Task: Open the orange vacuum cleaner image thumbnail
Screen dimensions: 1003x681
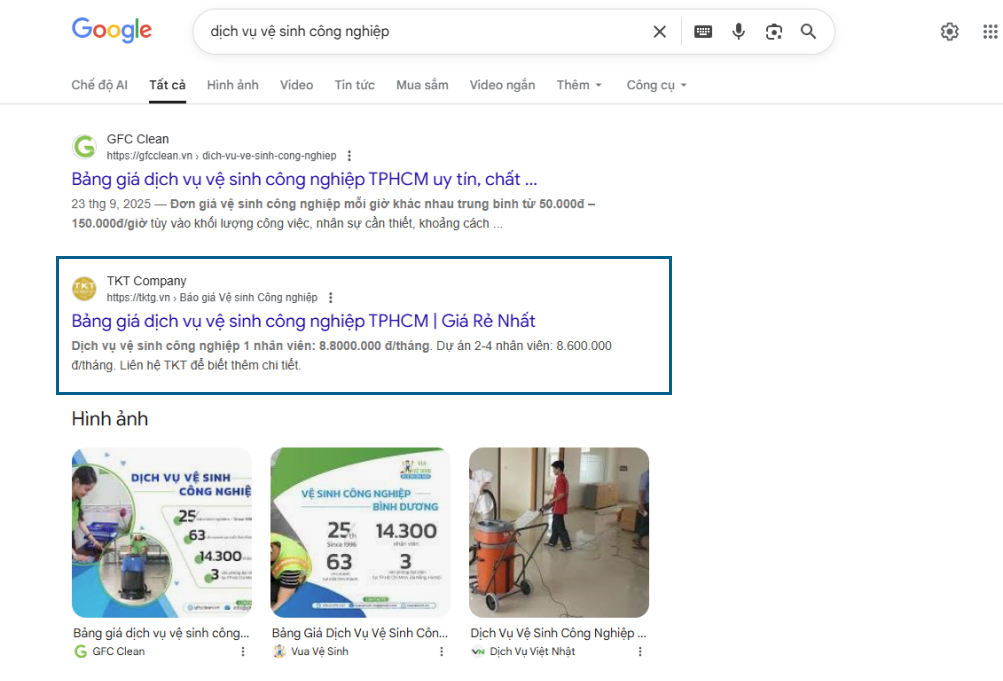Action: click(558, 532)
